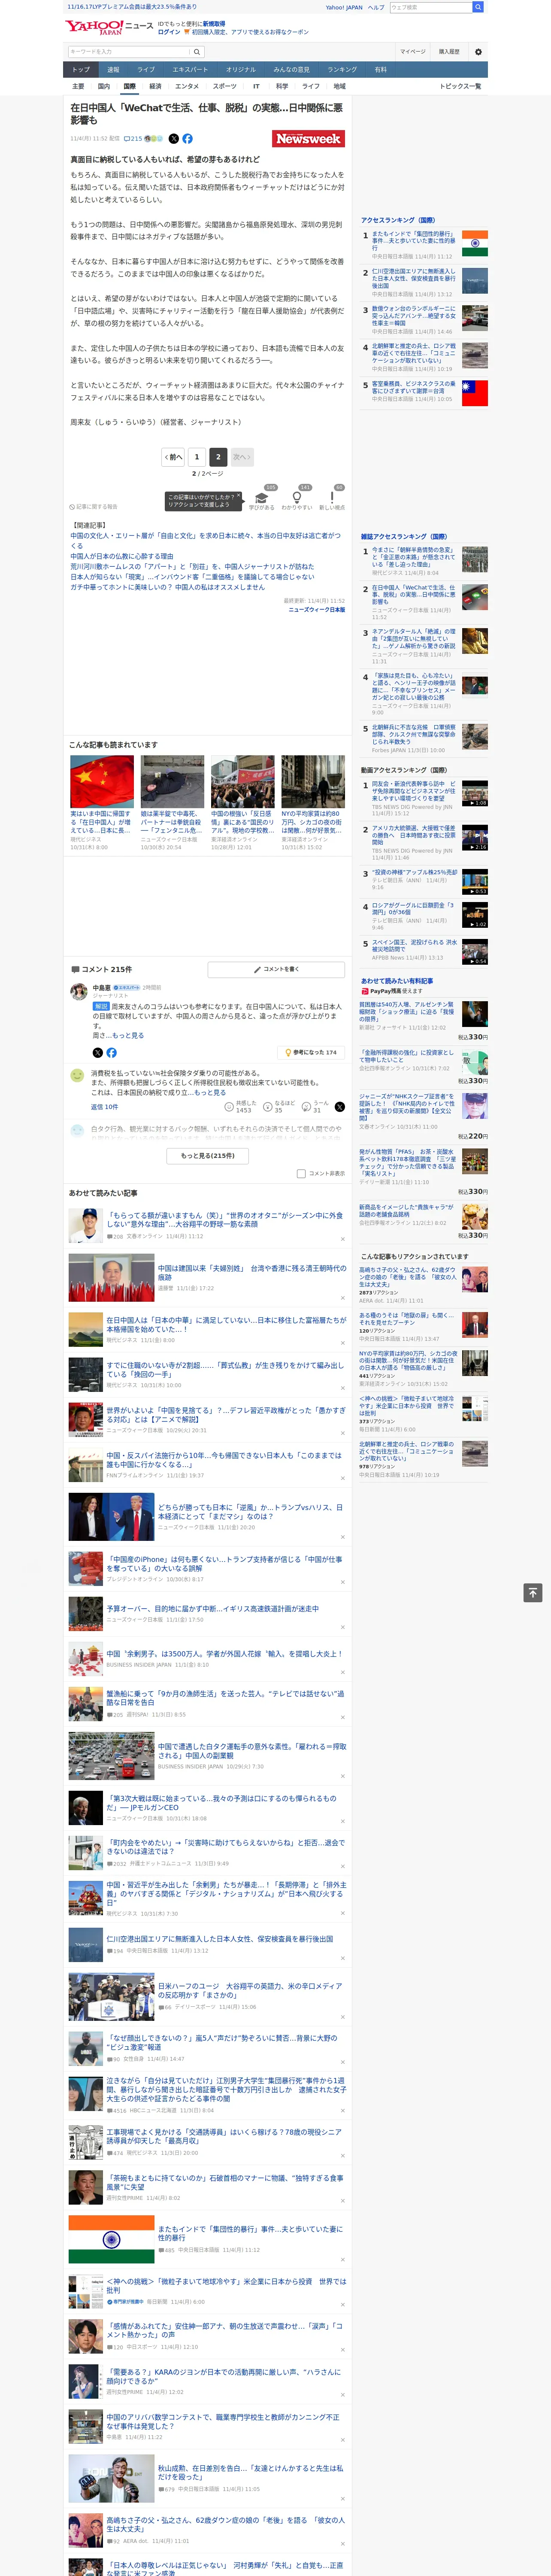Open the settings gear in header

tap(478, 52)
